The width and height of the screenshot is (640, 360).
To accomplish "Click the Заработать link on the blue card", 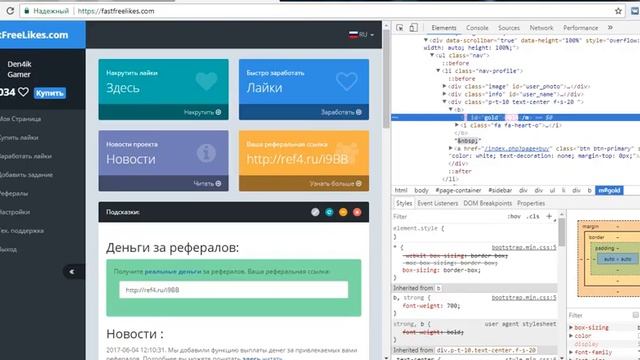I will click(341, 112).
